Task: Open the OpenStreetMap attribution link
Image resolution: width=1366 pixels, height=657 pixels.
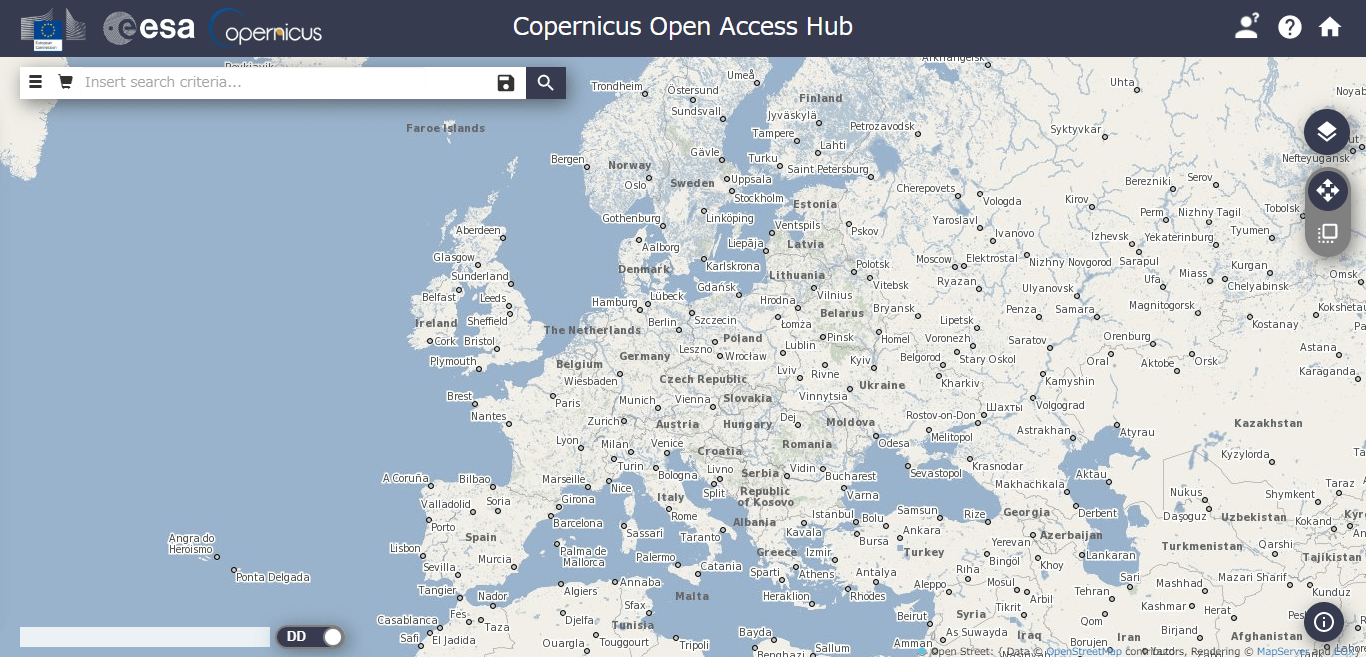Action: click(1084, 652)
